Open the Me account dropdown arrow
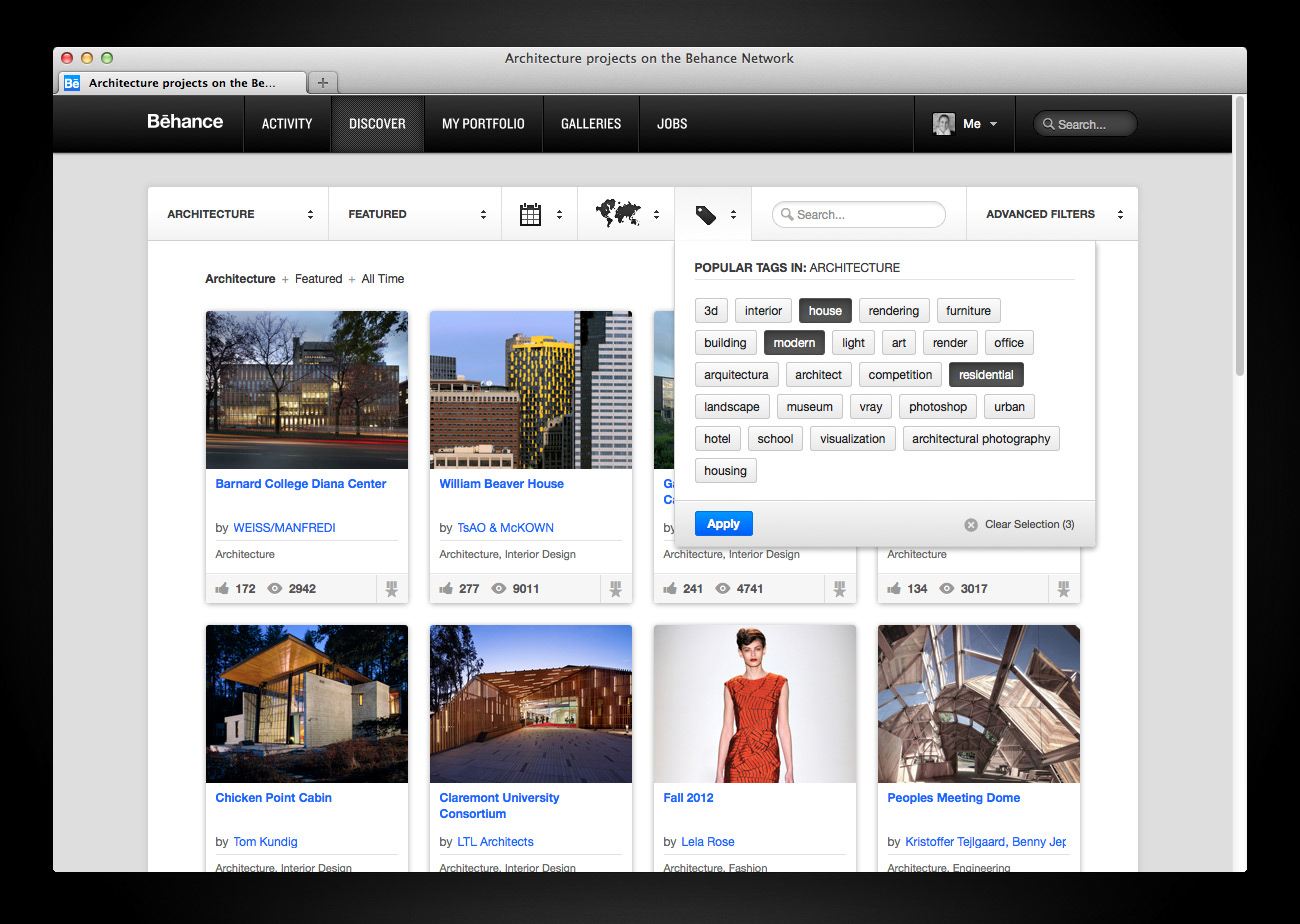This screenshot has height=924, width=1300. pyautogui.click(x=993, y=125)
